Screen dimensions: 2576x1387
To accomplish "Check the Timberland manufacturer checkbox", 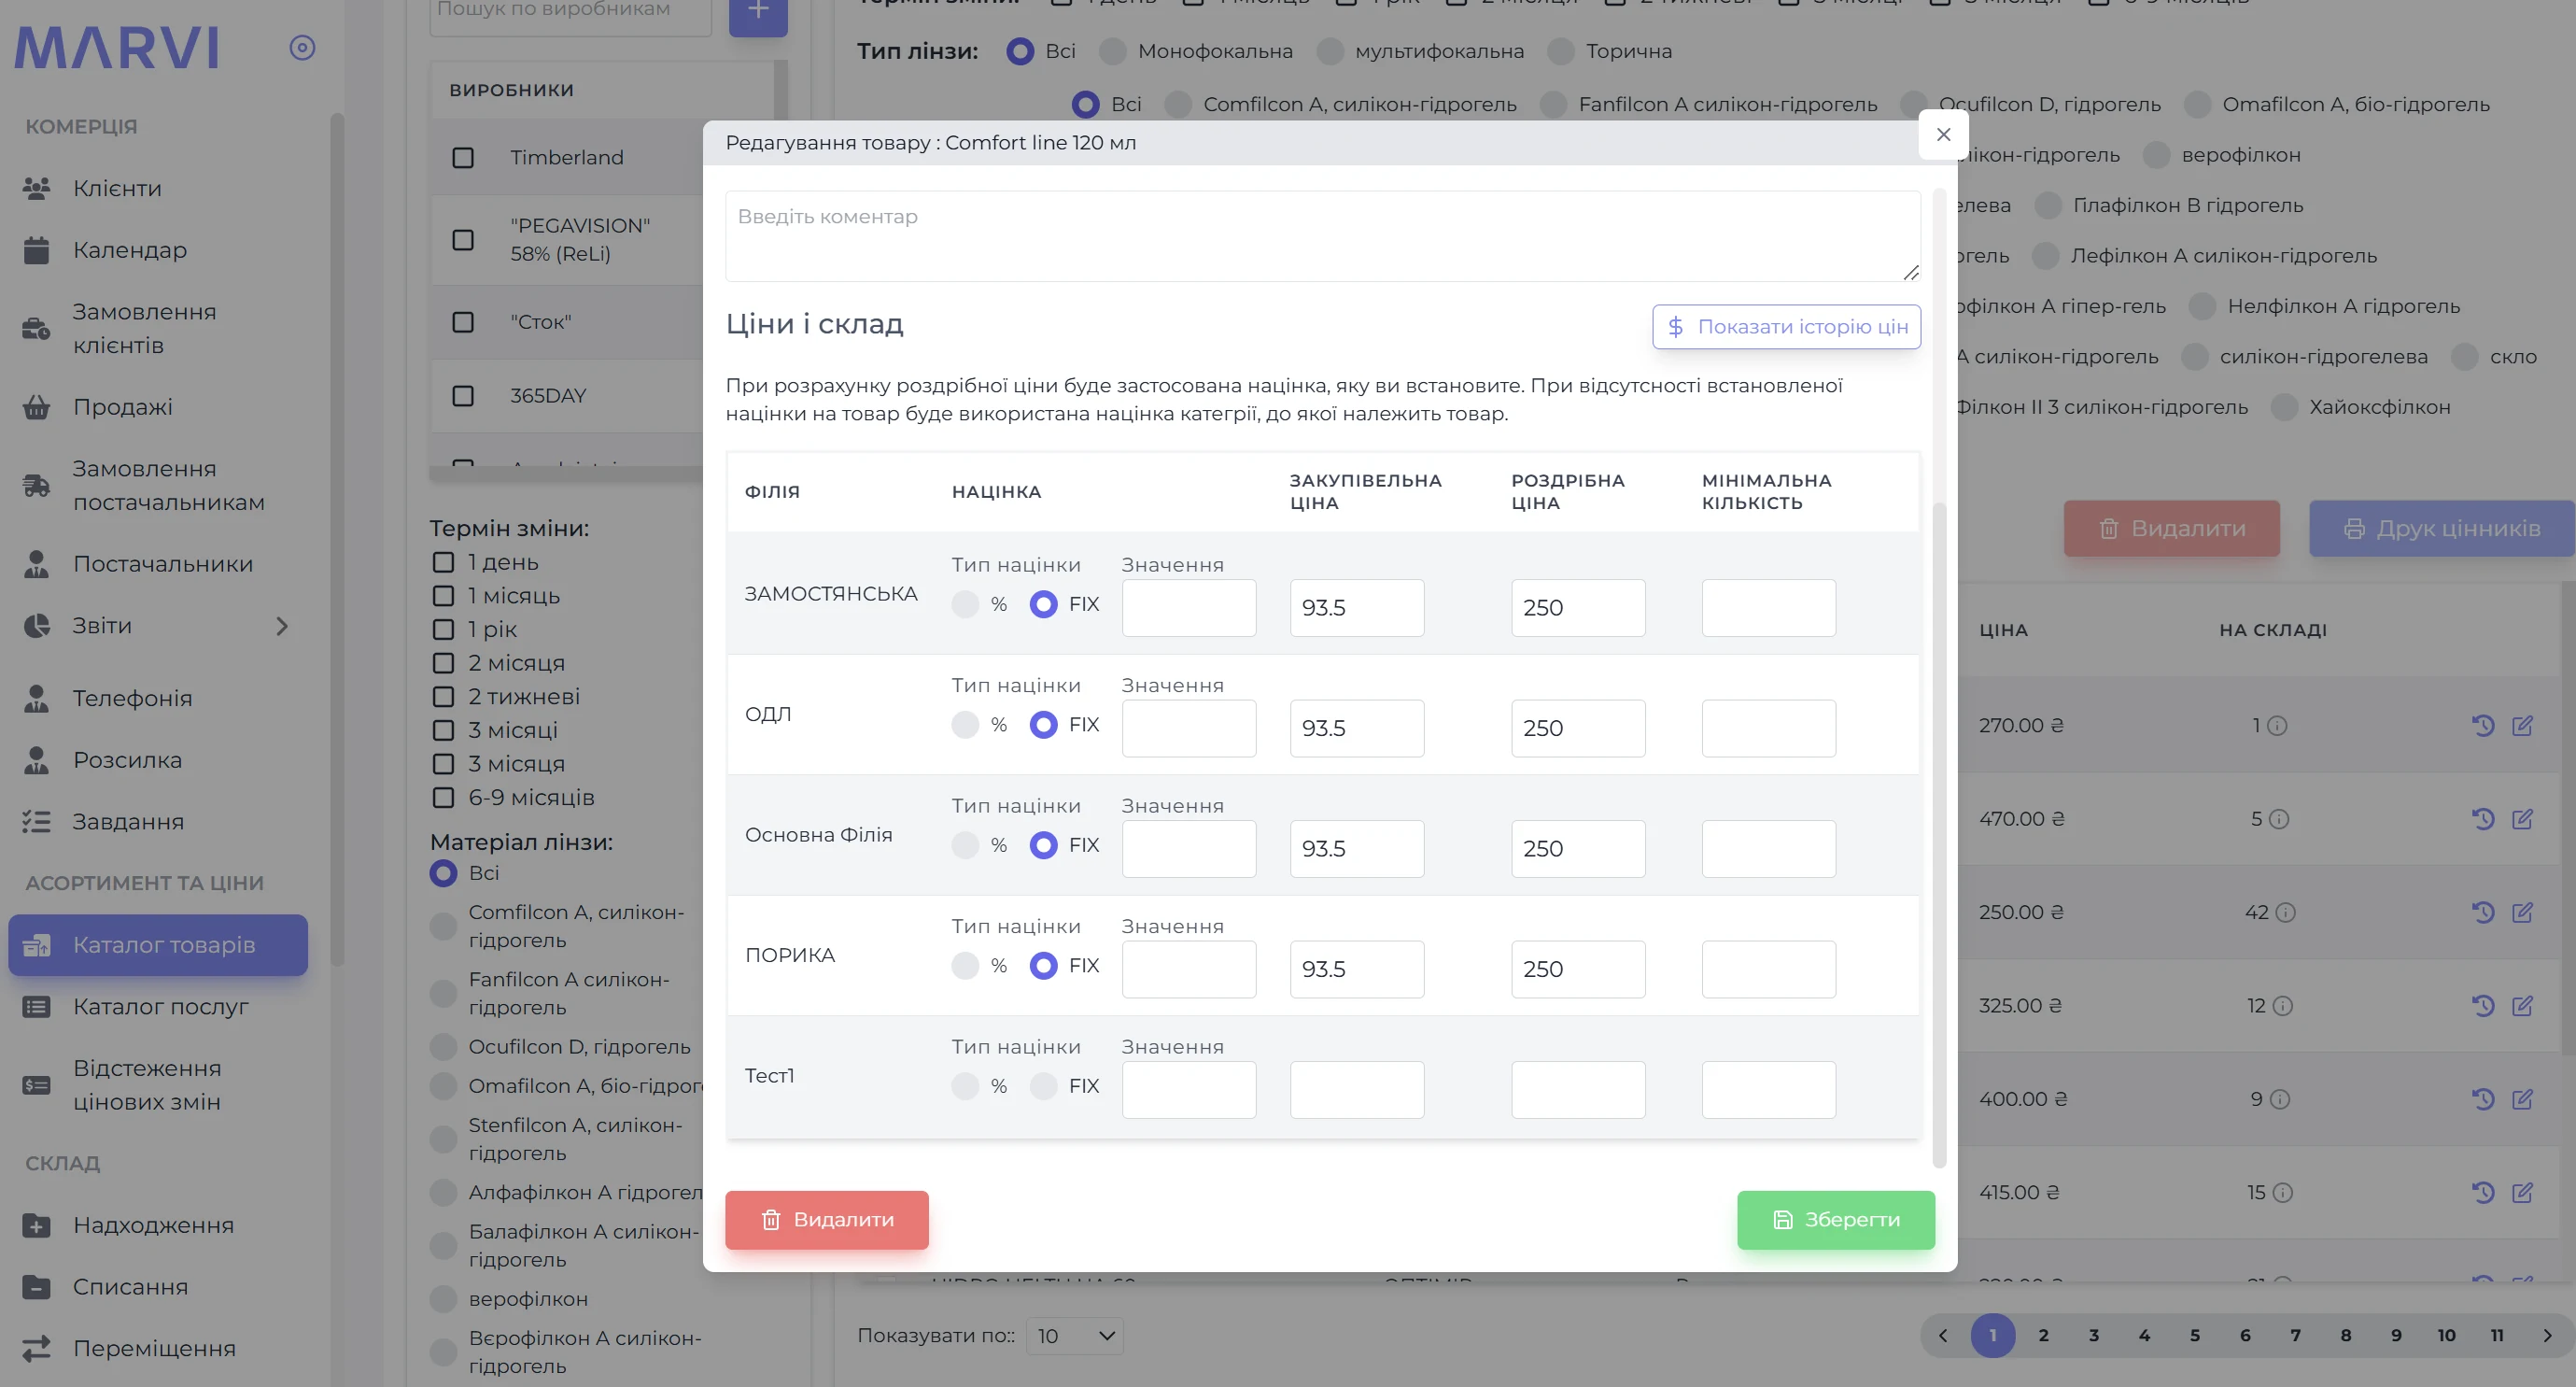I will (x=463, y=157).
